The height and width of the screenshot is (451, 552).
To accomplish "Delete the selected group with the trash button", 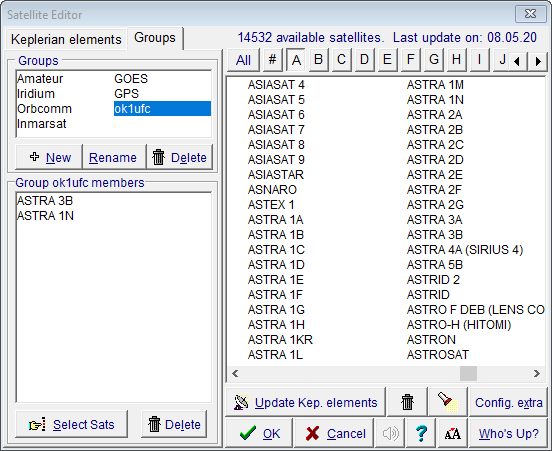I will pyautogui.click(x=180, y=157).
